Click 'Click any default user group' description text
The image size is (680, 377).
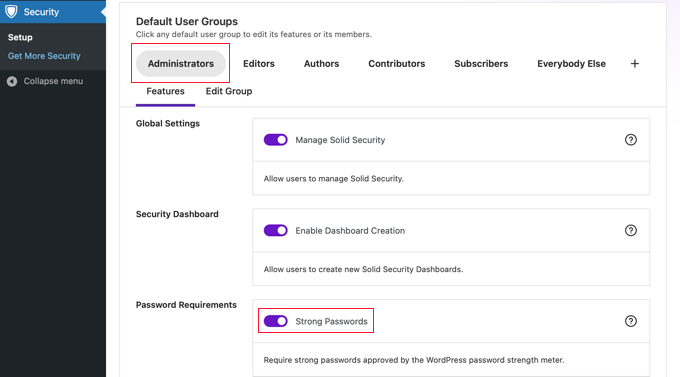[x=254, y=34]
